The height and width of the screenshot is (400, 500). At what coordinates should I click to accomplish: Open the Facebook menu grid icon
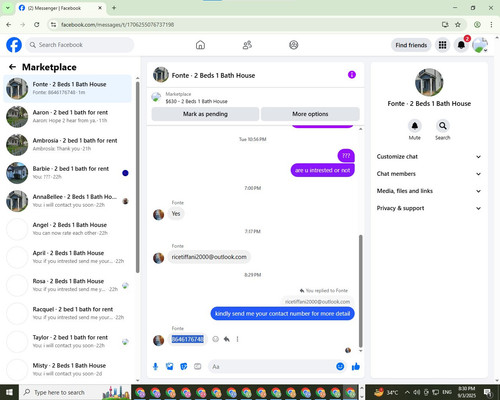pos(442,45)
